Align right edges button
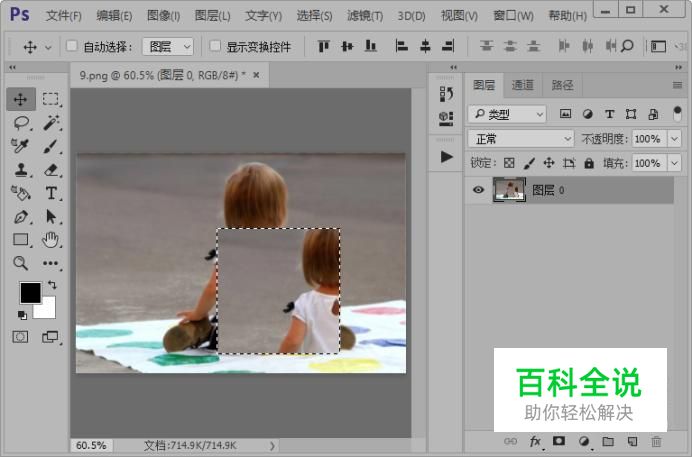This screenshot has height=457, width=692. 448,46
